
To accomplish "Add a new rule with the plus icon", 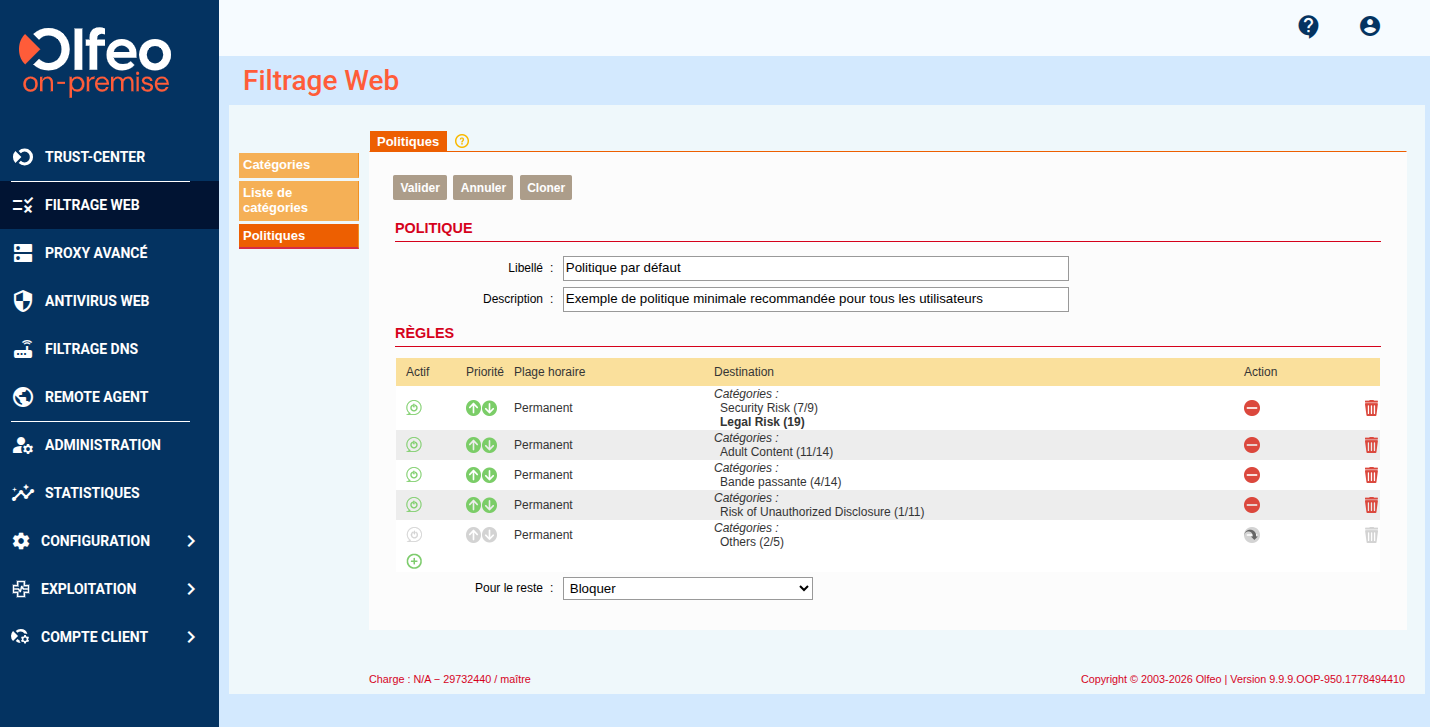I will 414,561.
